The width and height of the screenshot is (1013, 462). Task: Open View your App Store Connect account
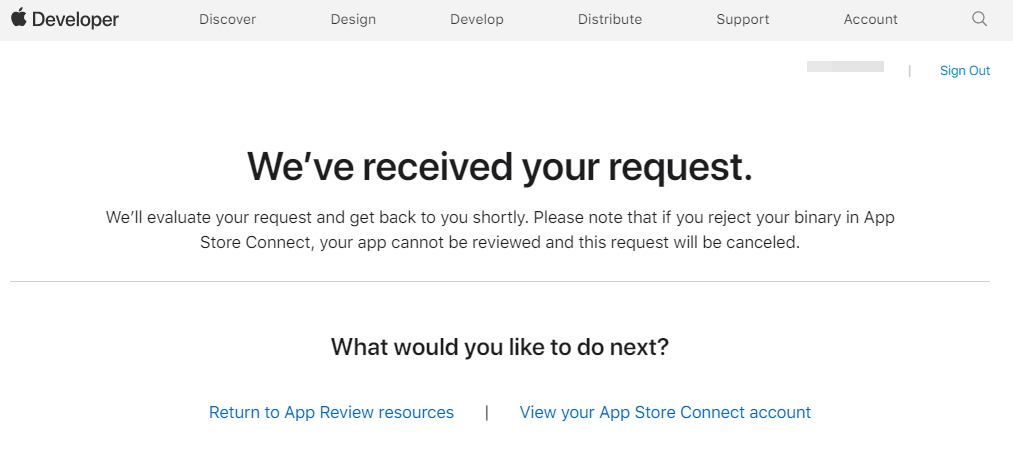[665, 412]
